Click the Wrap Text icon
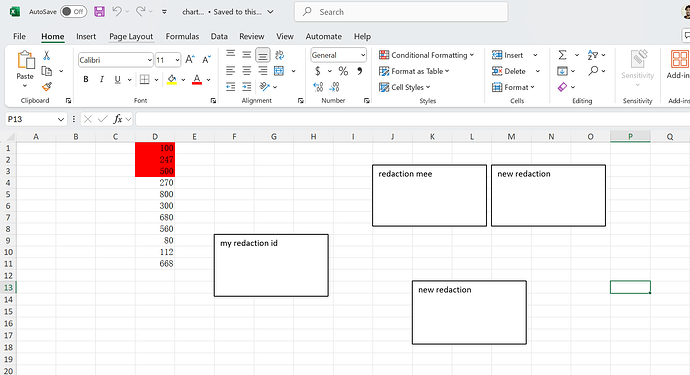 [279, 55]
